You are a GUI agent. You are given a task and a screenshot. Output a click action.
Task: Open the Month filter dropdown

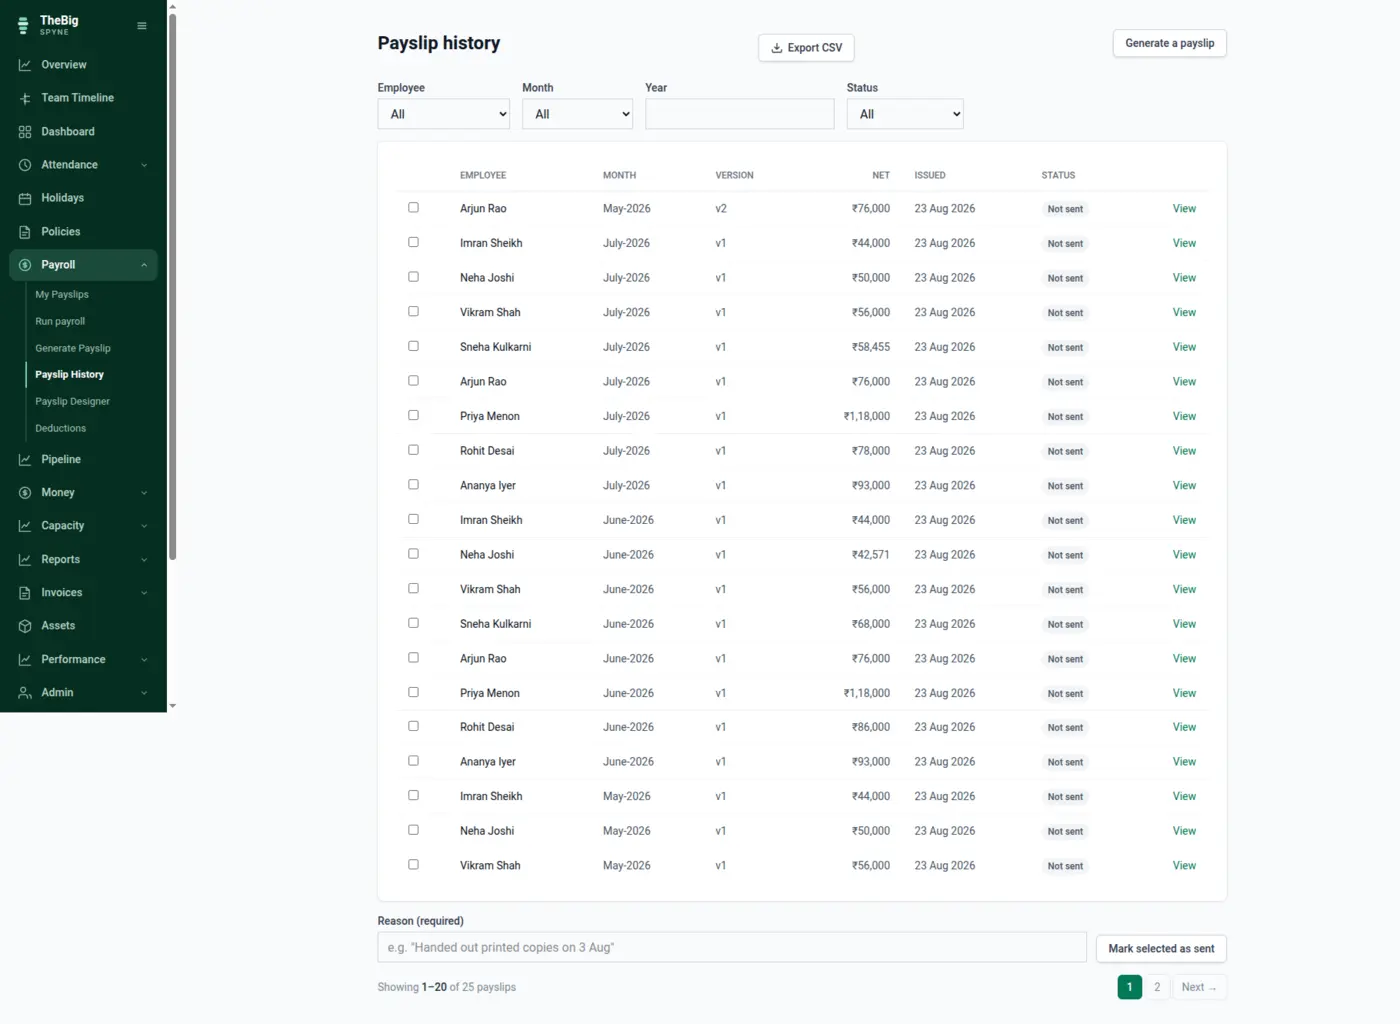578,114
